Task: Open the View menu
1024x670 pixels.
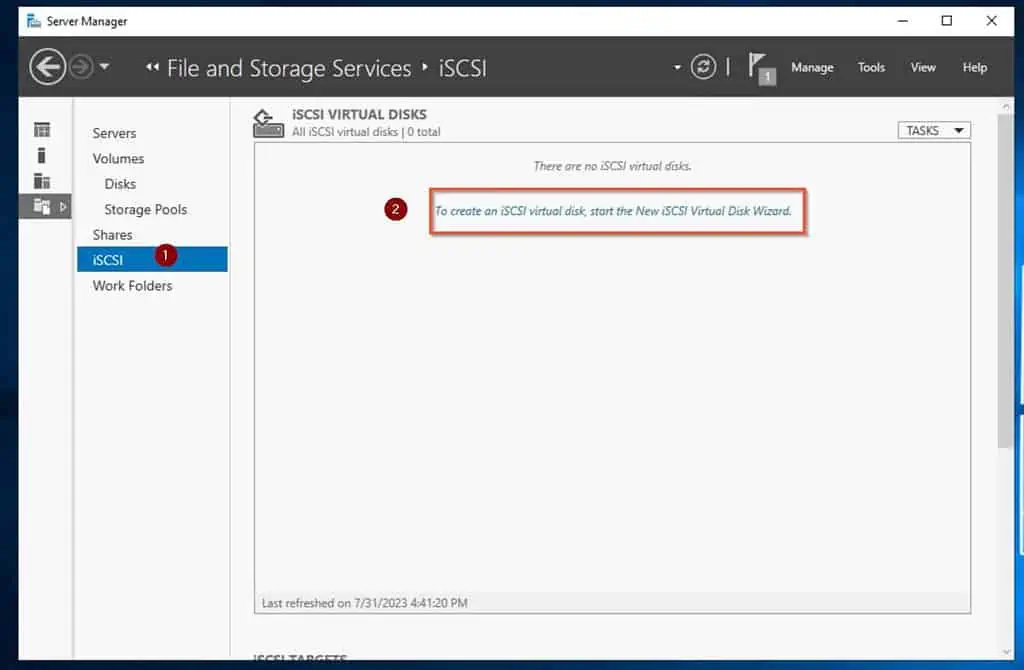Action: pyautogui.click(x=923, y=67)
